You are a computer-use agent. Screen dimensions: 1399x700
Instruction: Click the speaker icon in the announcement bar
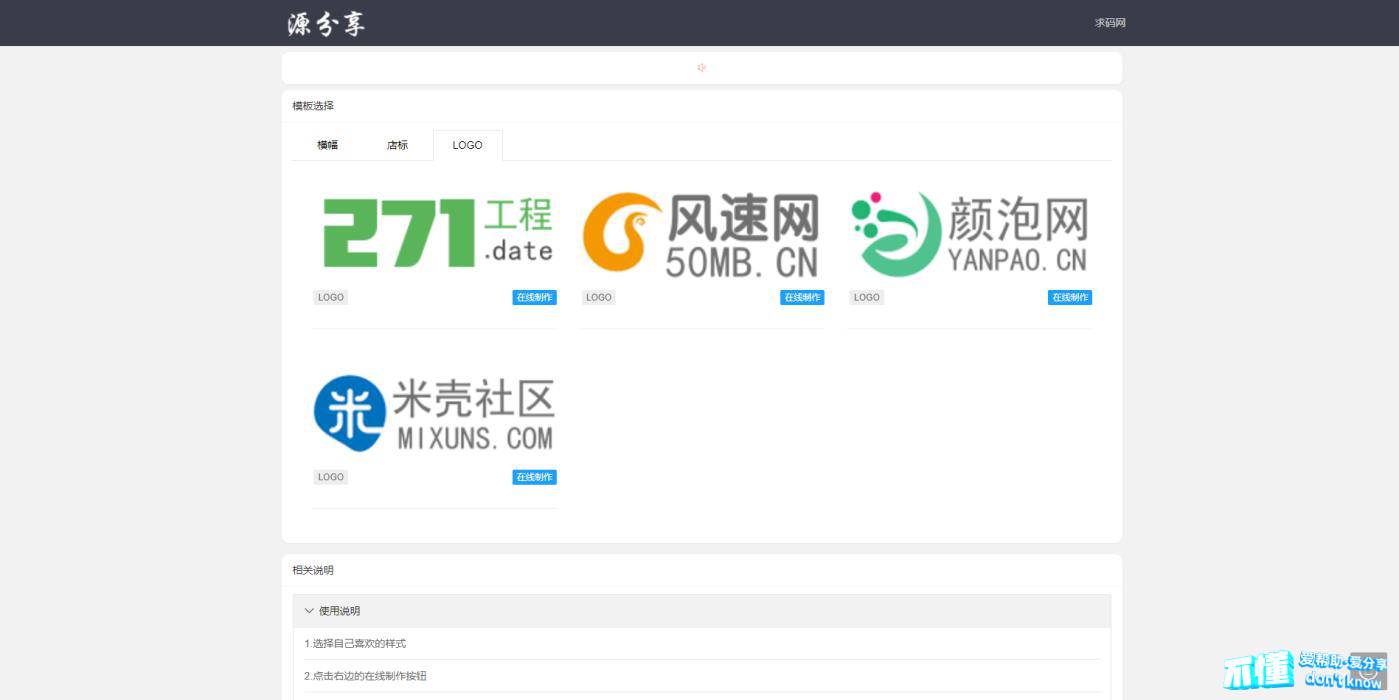point(701,68)
